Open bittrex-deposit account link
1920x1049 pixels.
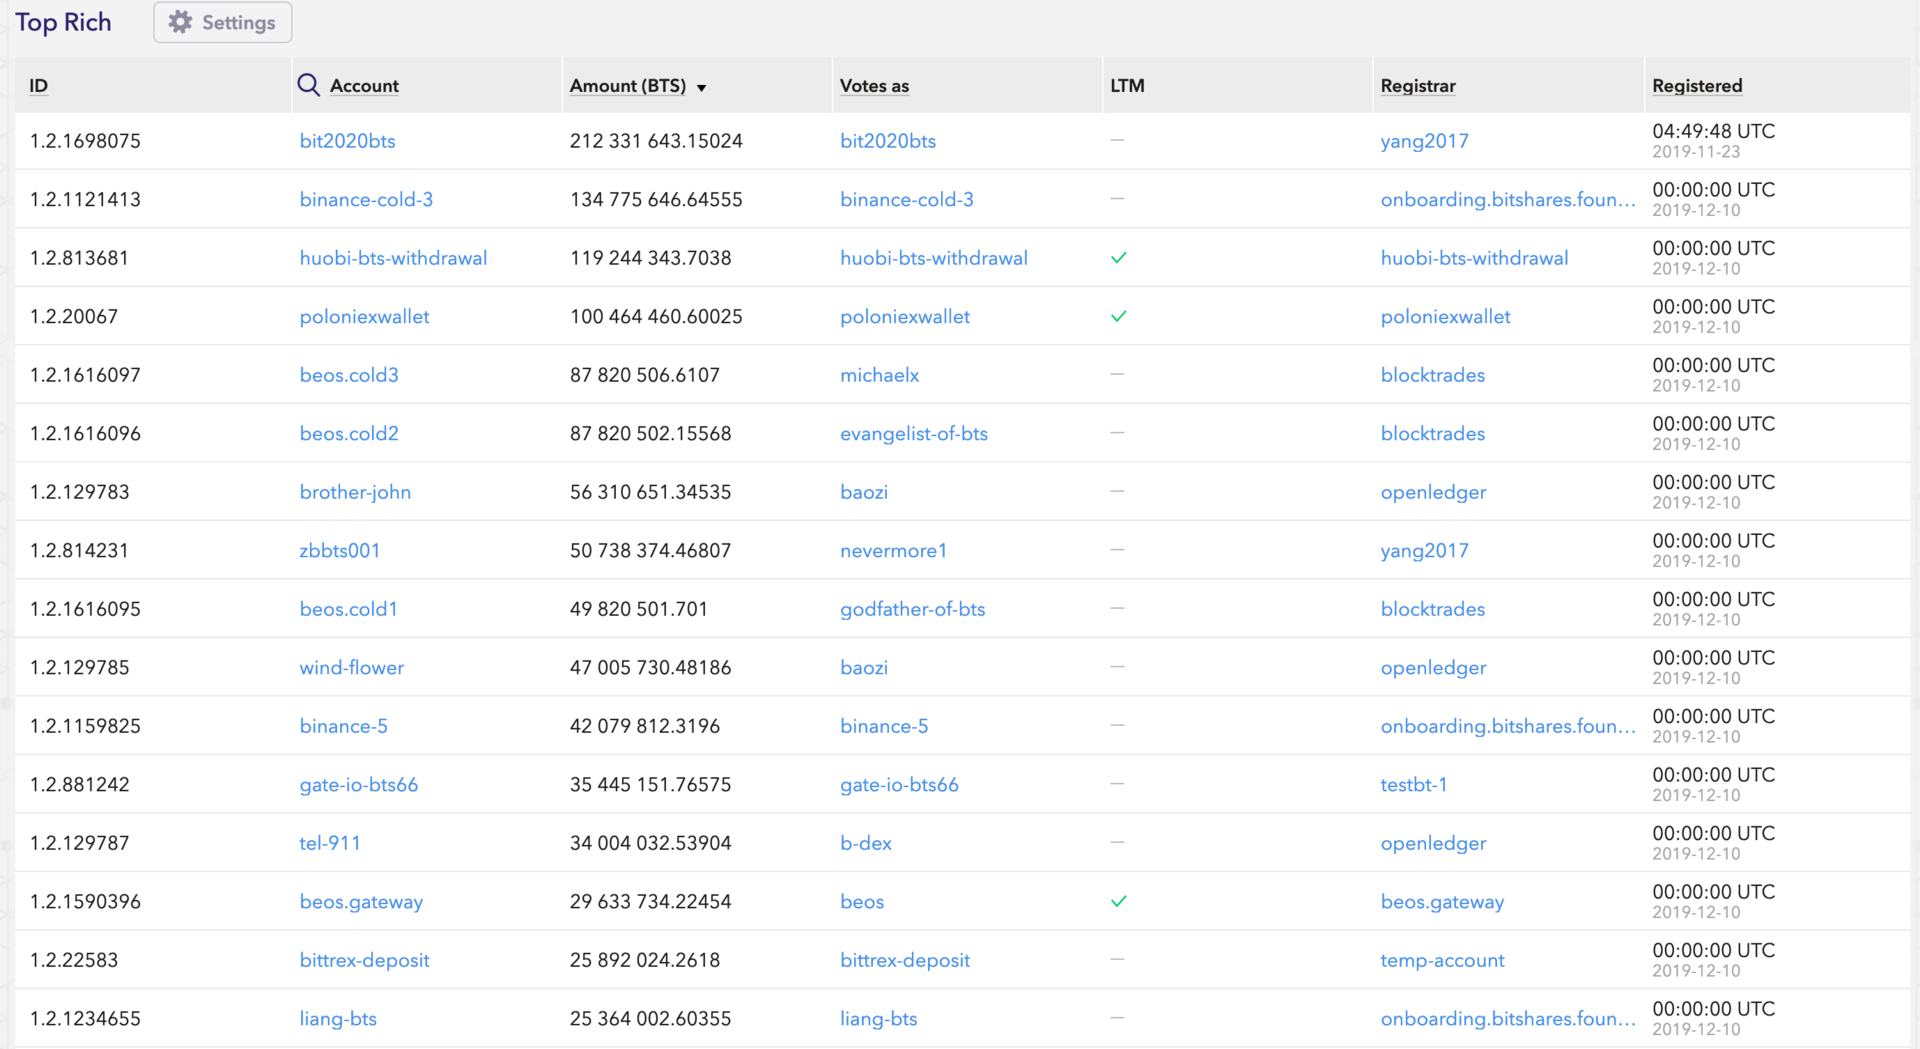pyautogui.click(x=364, y=960)
